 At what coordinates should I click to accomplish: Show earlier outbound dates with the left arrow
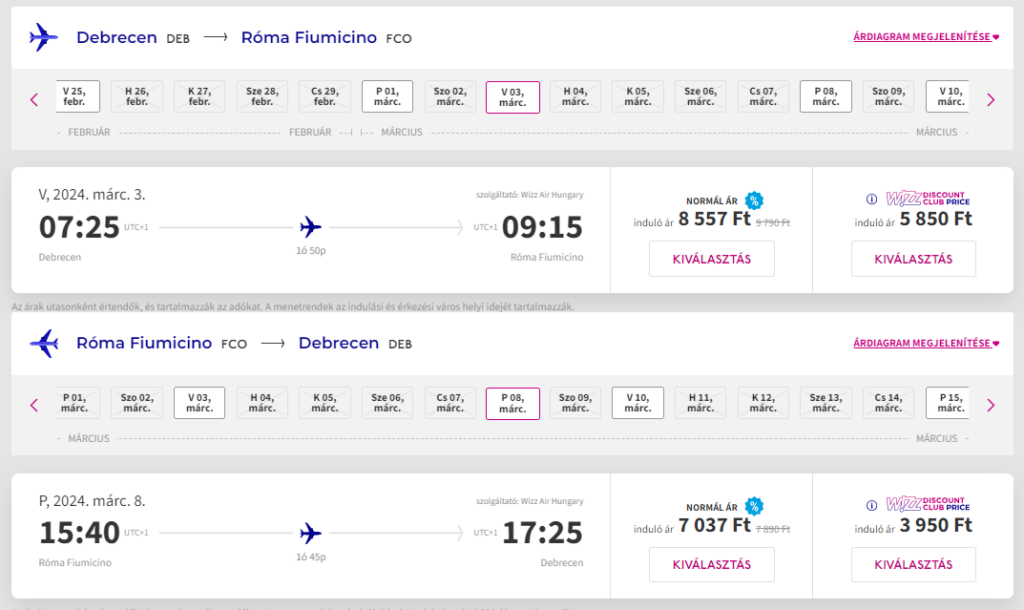[x=34, y=99]
